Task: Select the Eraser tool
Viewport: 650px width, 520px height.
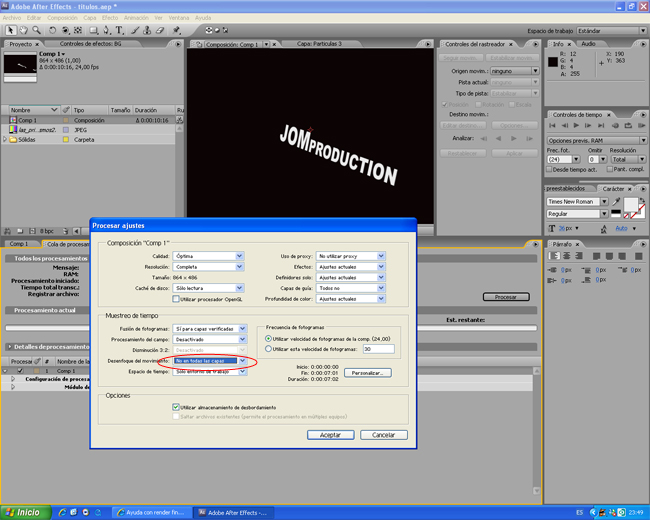Action: 160,30
